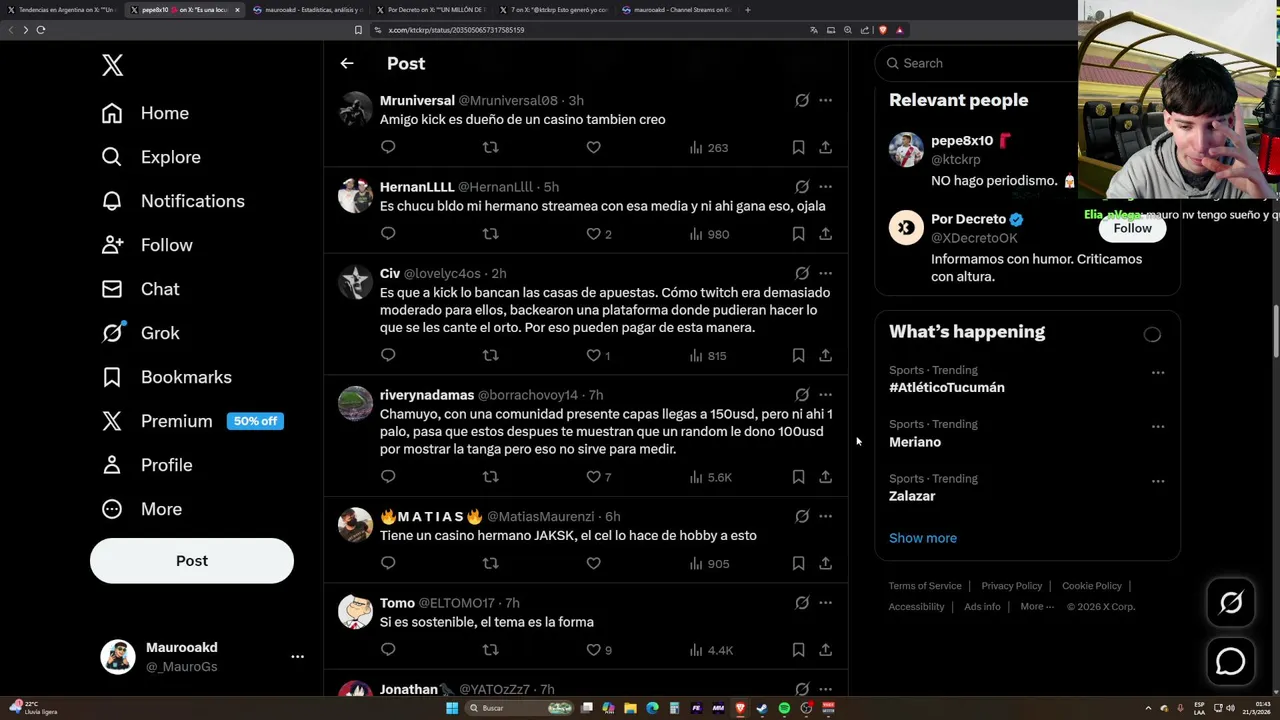The width and height of the screenshot is (1280, 720).
Task: Like HernanLLLL's comment with 2 likes
Action: [x=598, y=234]
